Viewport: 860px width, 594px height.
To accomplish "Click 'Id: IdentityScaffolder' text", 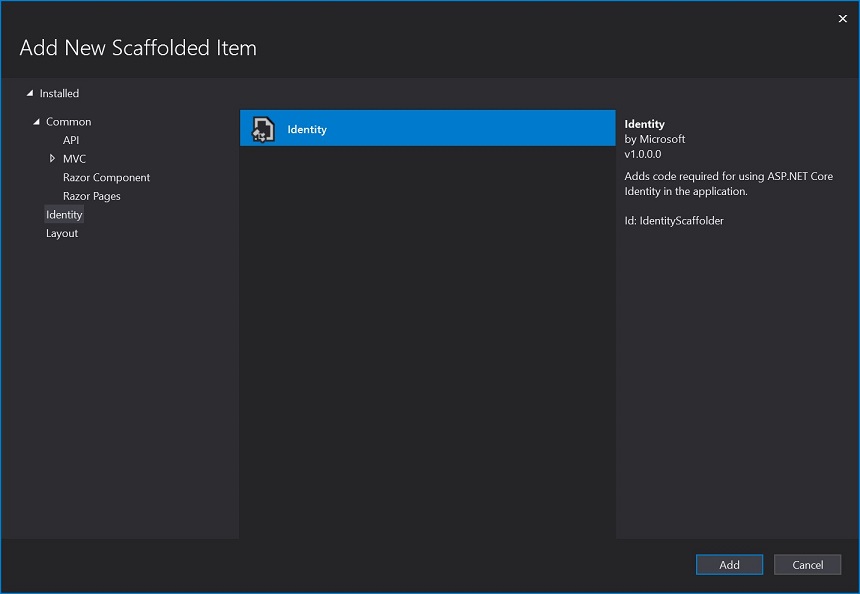I will tap(674, 221).
